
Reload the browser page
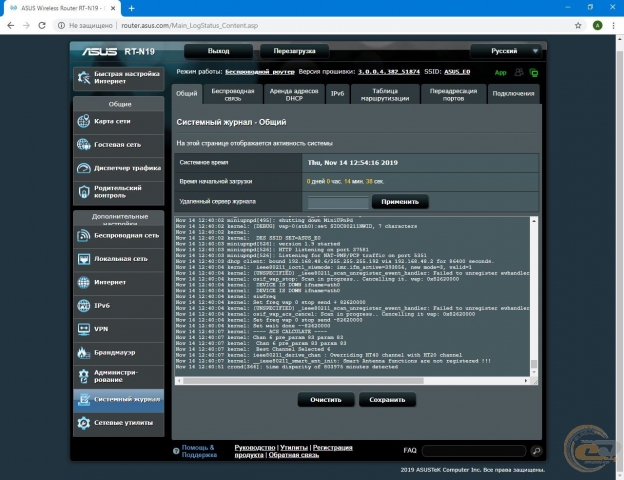coord(42,25)
